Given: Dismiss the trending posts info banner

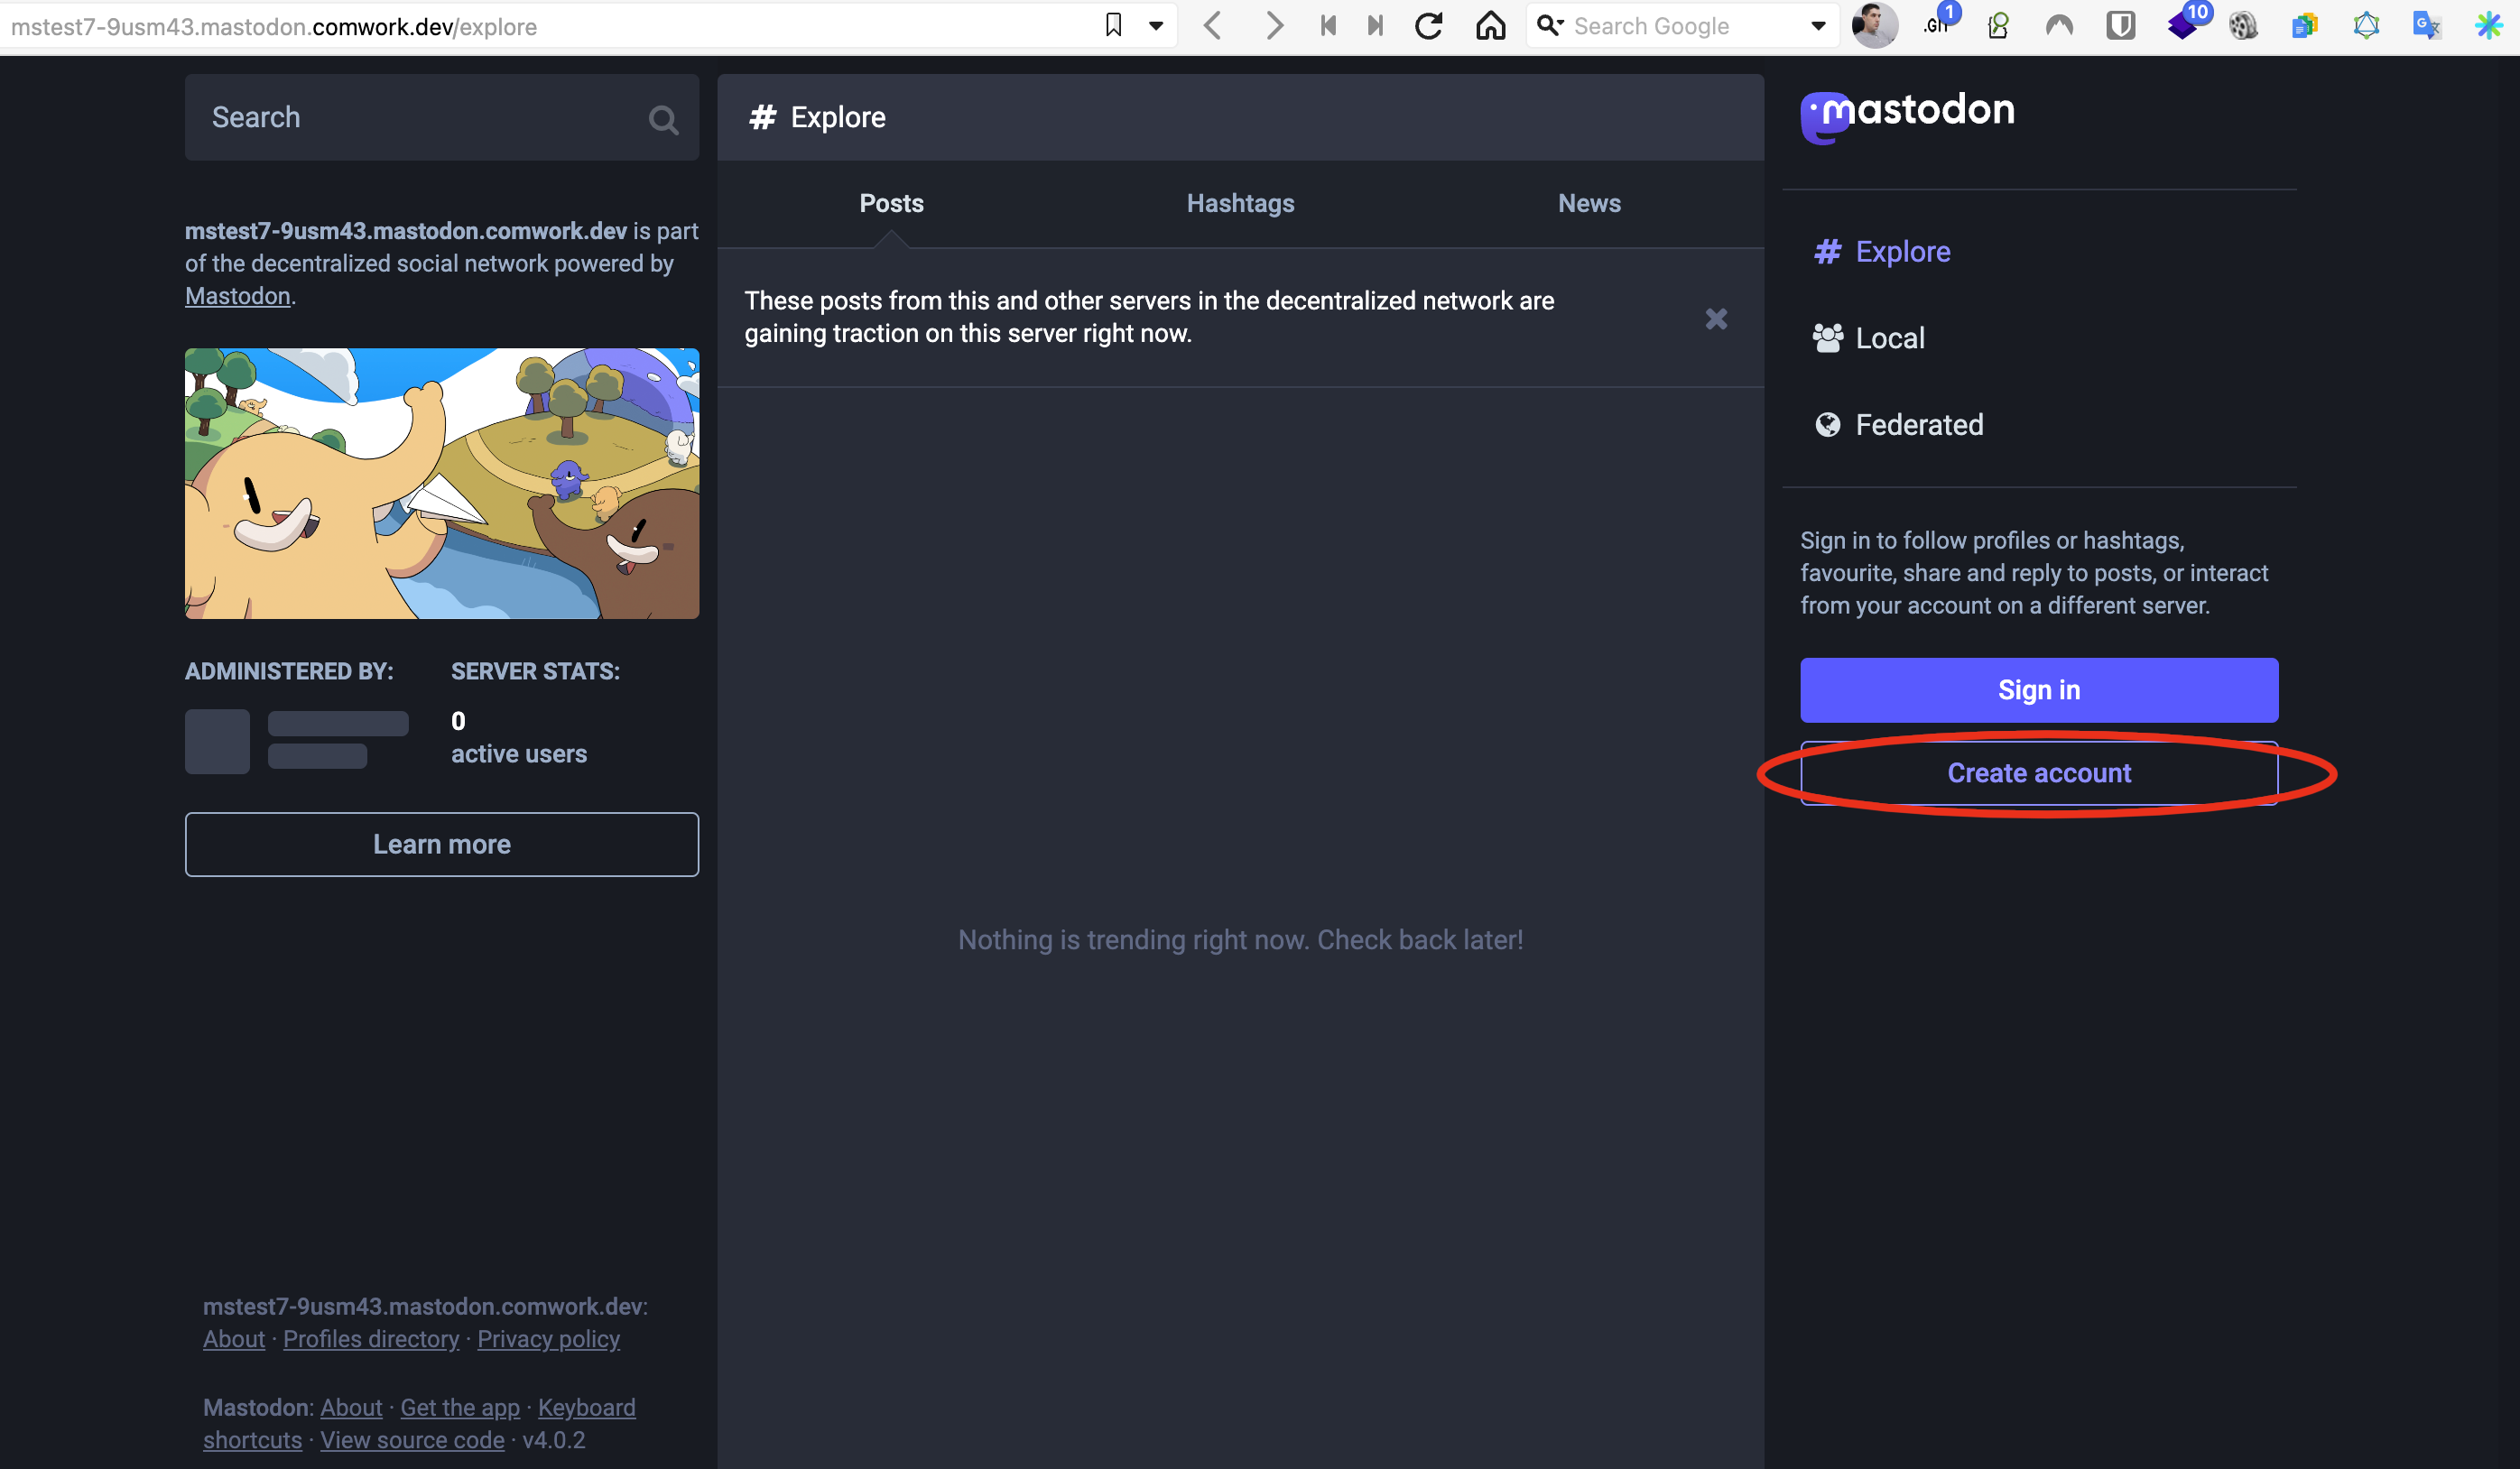Looking at the screenshot, I should point(1716,319).
